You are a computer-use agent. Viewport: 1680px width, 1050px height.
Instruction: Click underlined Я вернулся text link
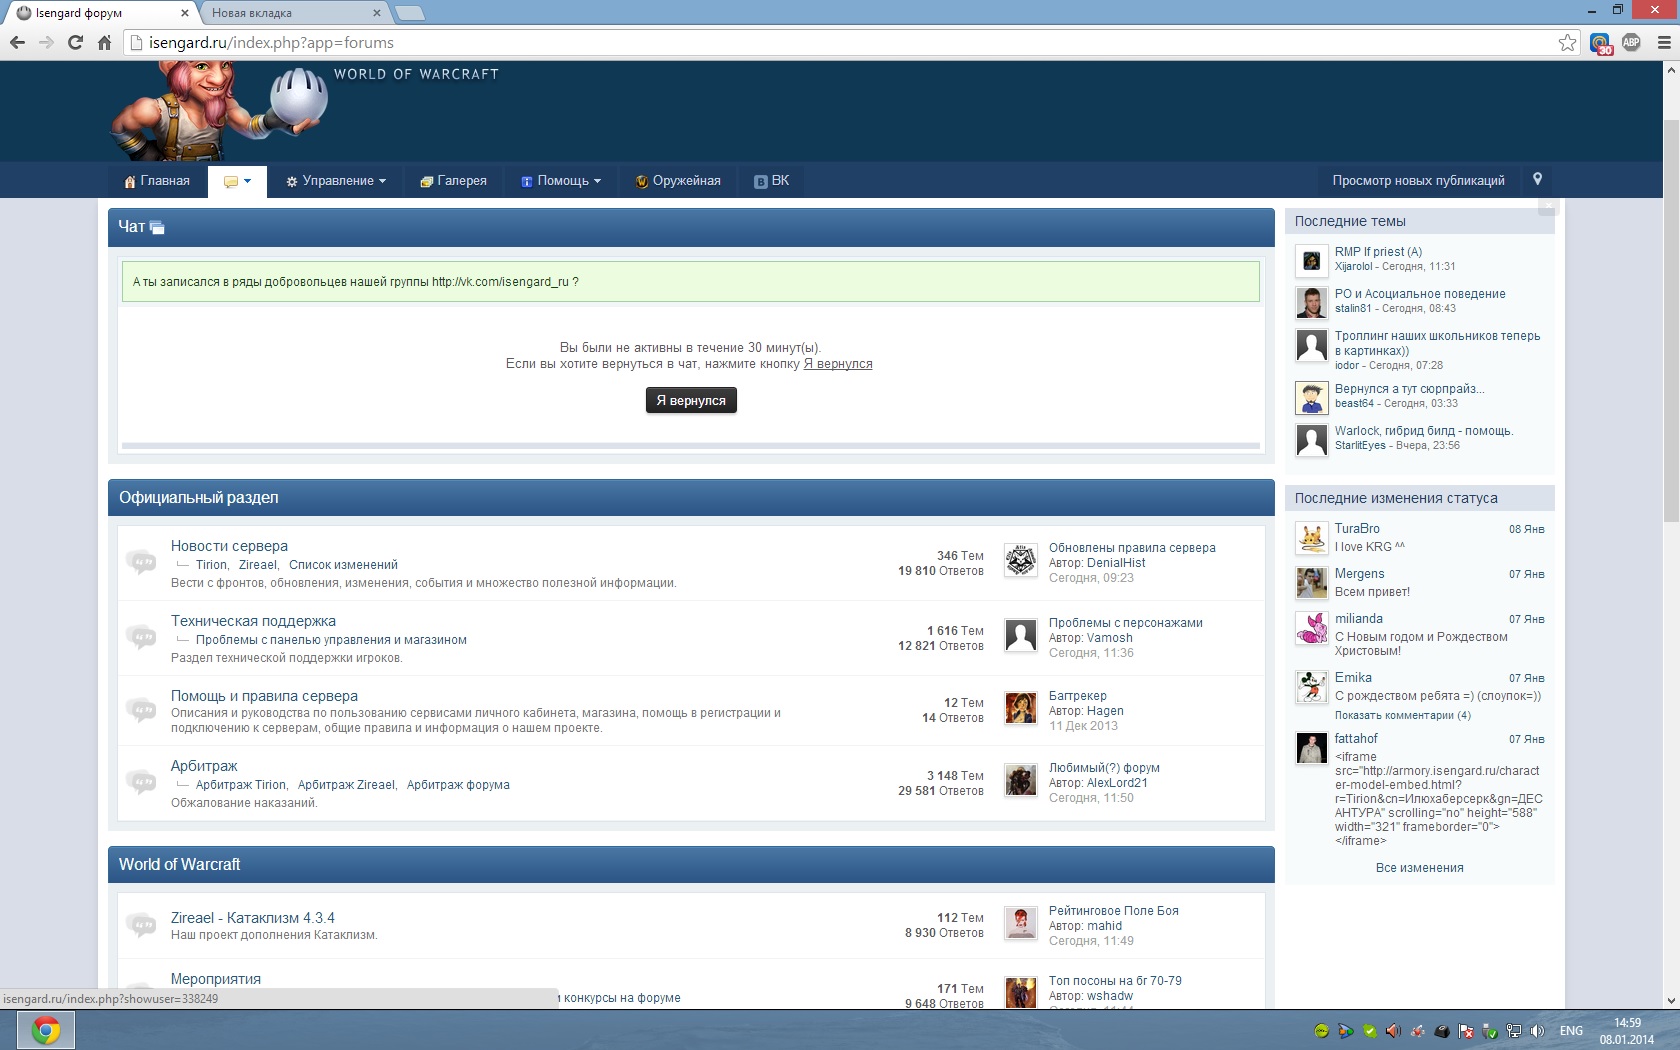pyautogui.click(x=838, y=364)
